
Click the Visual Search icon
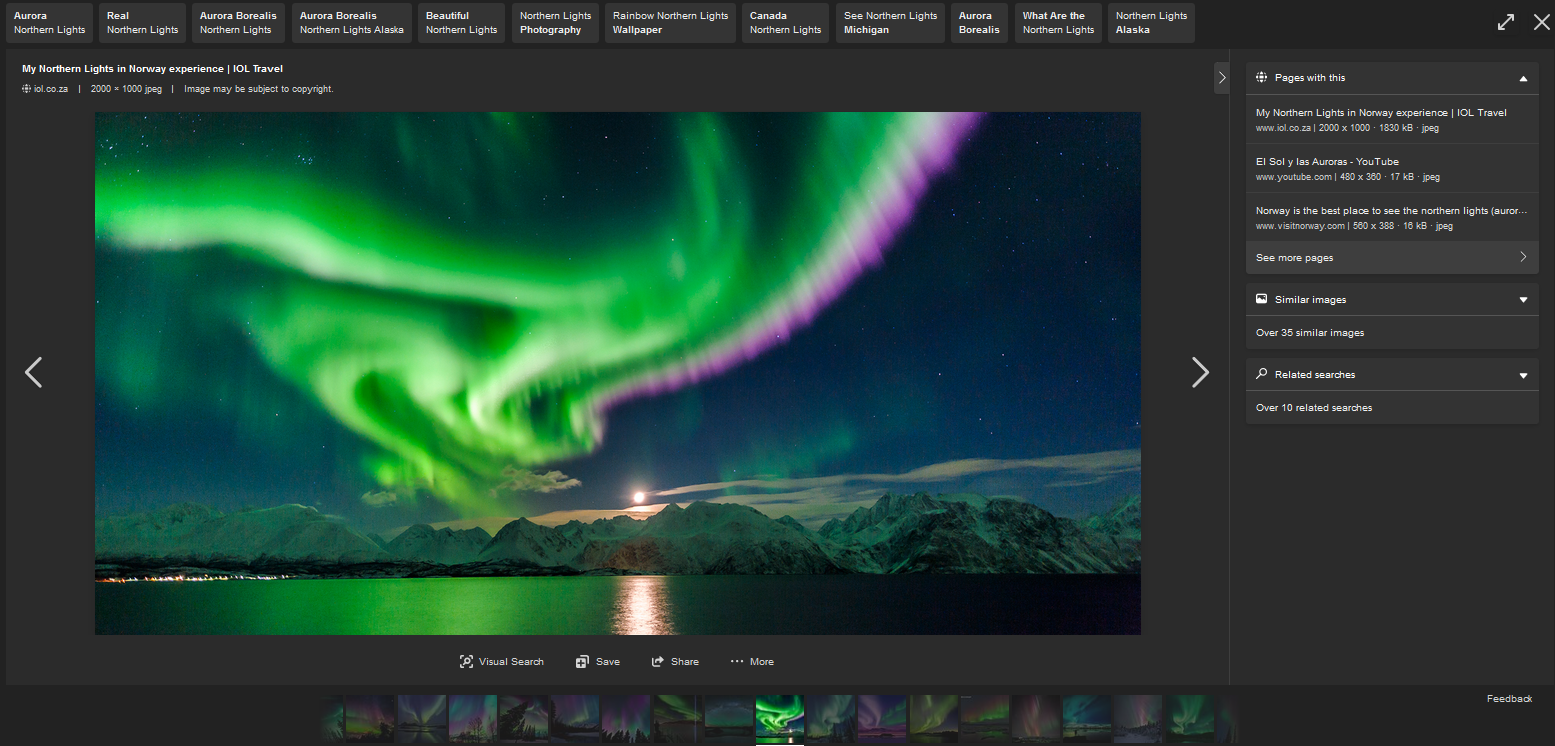[x=466, y=661]
